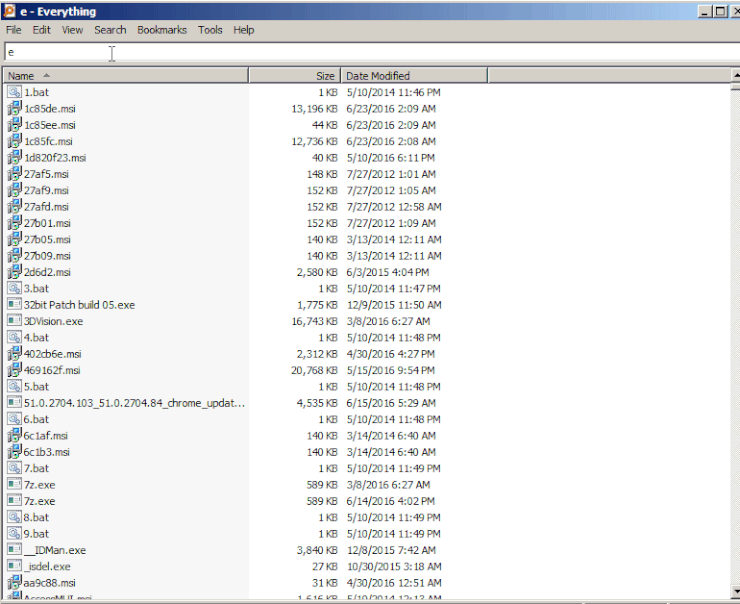Sort results by Name column header
This screenshot has height=604, width=740.
[126, 76]
